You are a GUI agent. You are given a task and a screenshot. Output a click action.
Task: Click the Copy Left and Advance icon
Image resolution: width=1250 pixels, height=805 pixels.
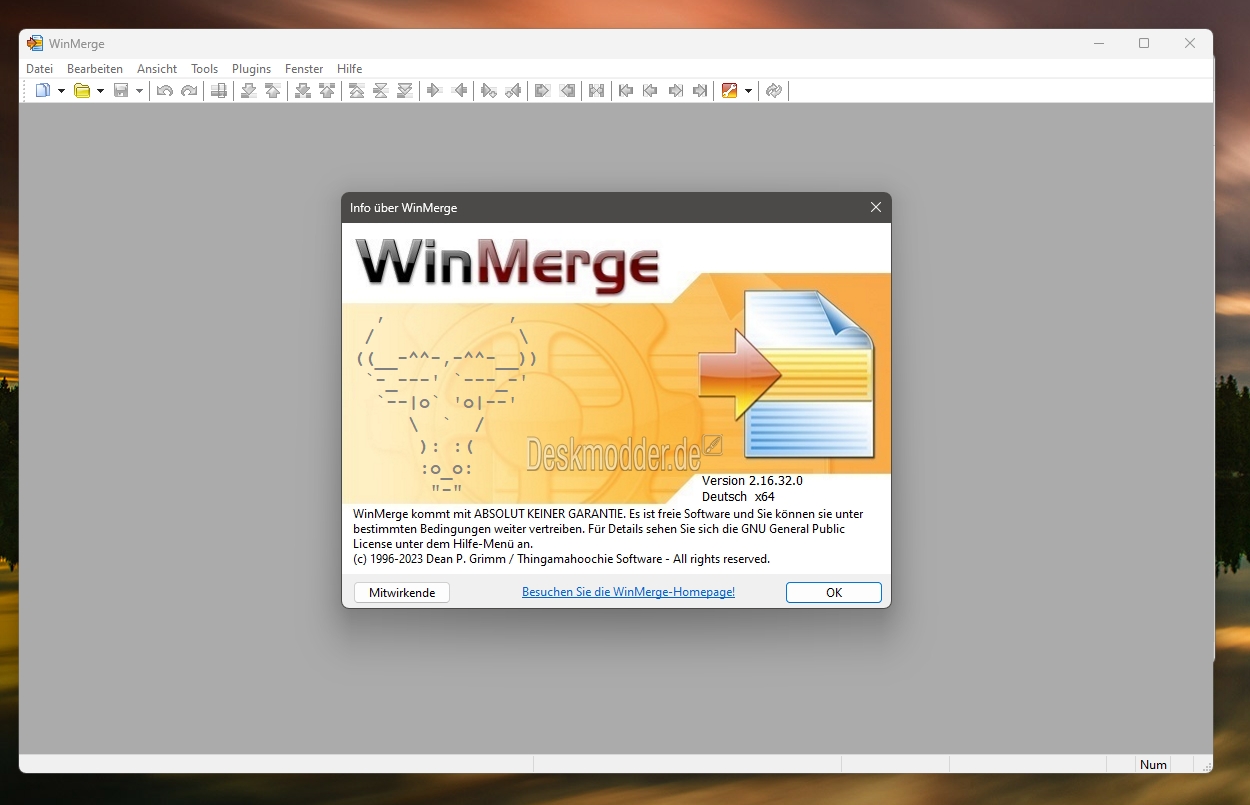(513, 91)
